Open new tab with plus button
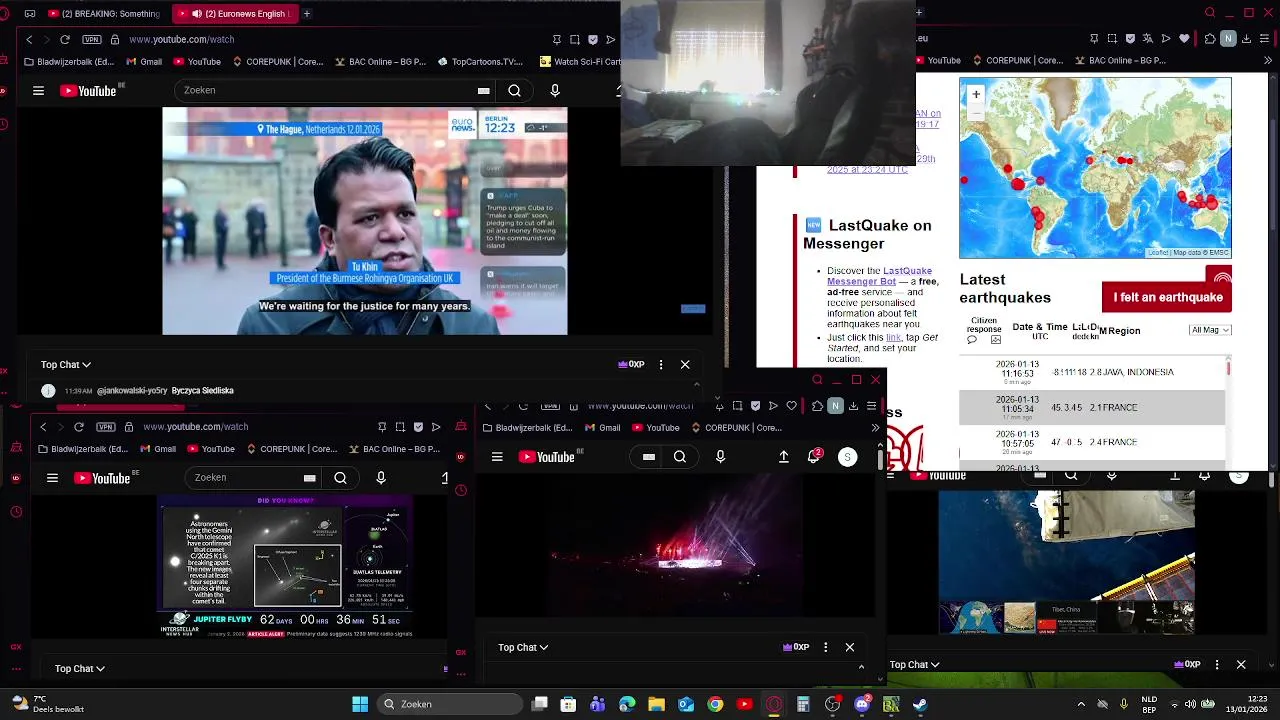The image size is (1280, 720). (306, 14)
